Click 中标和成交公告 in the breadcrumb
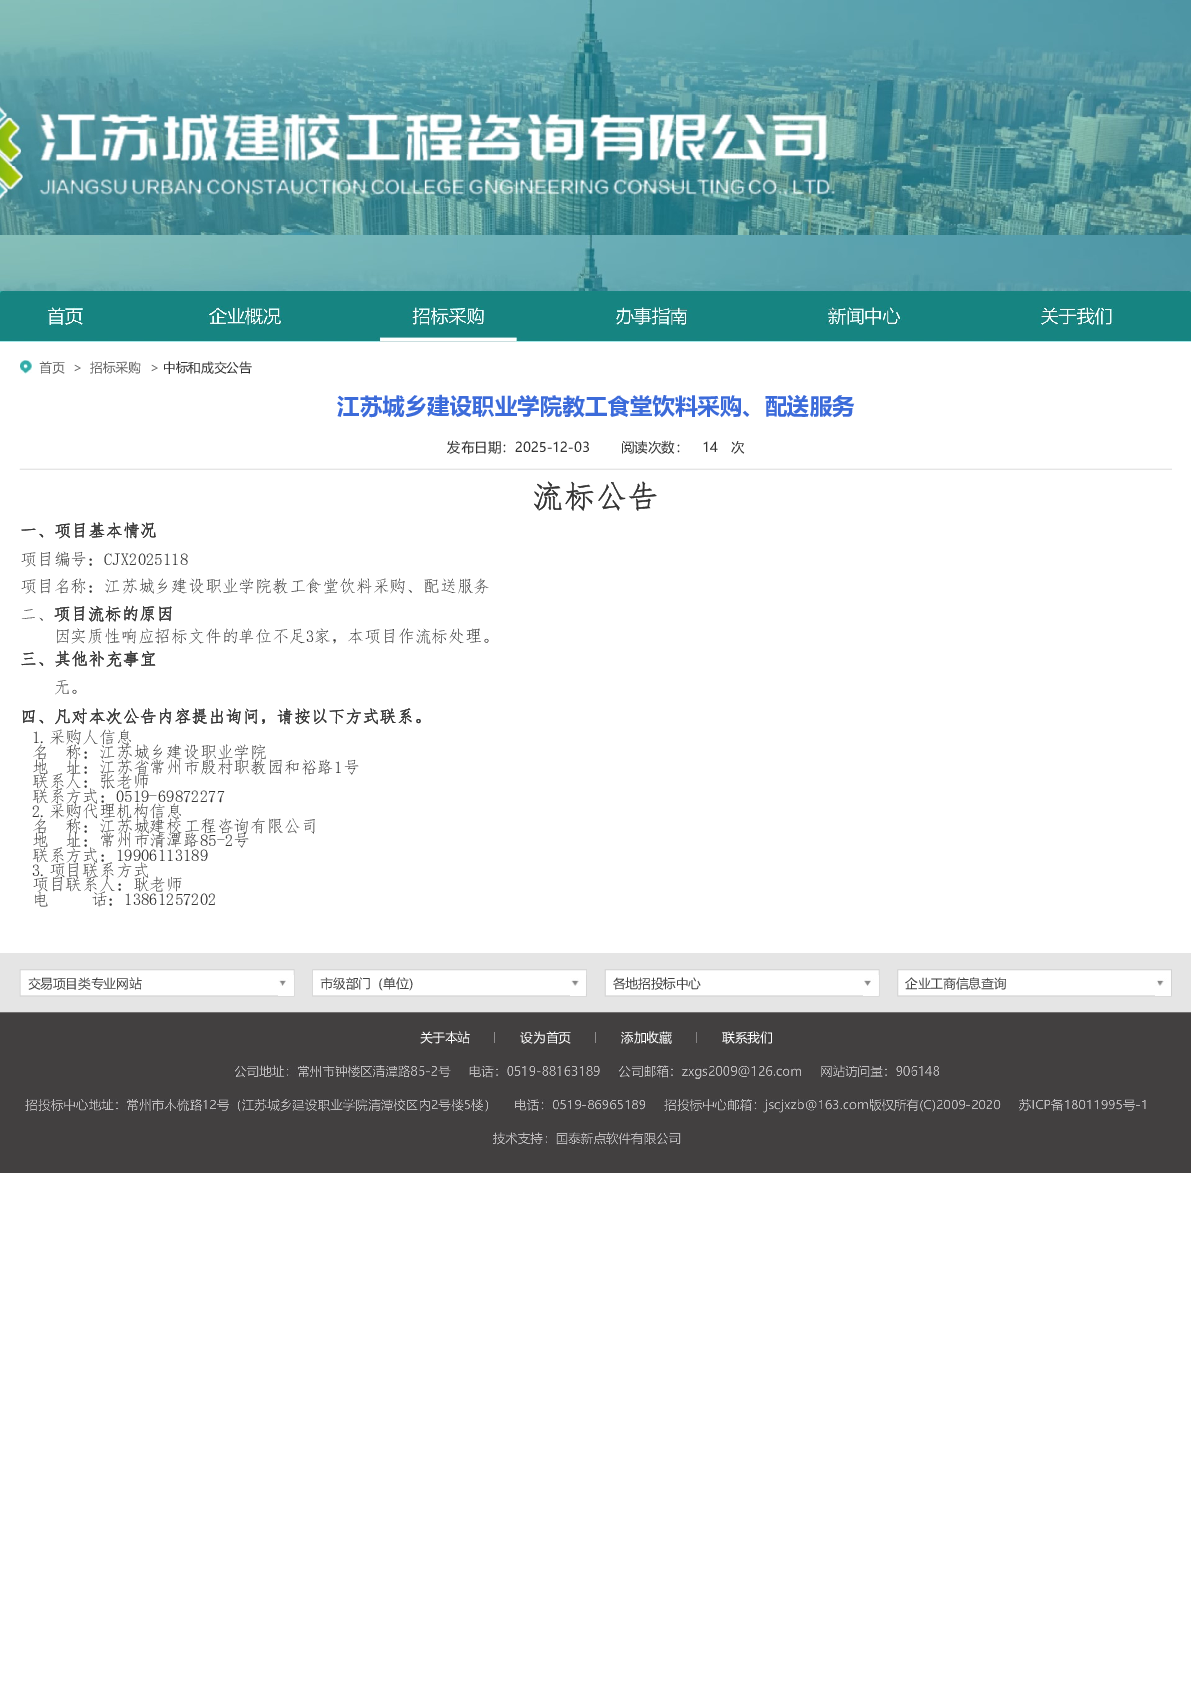1191x1684 pixels. coord(207,368)
